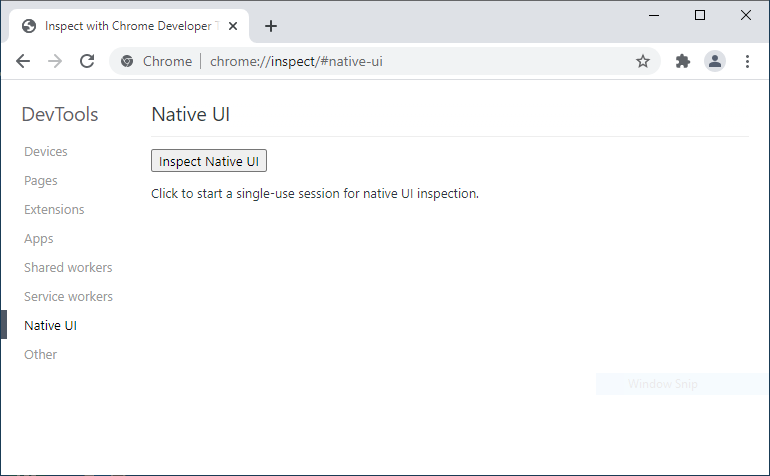This screenshot has height=476, width=770.
Task: Open the Service workers section
Action: click(x=68, y=297)
